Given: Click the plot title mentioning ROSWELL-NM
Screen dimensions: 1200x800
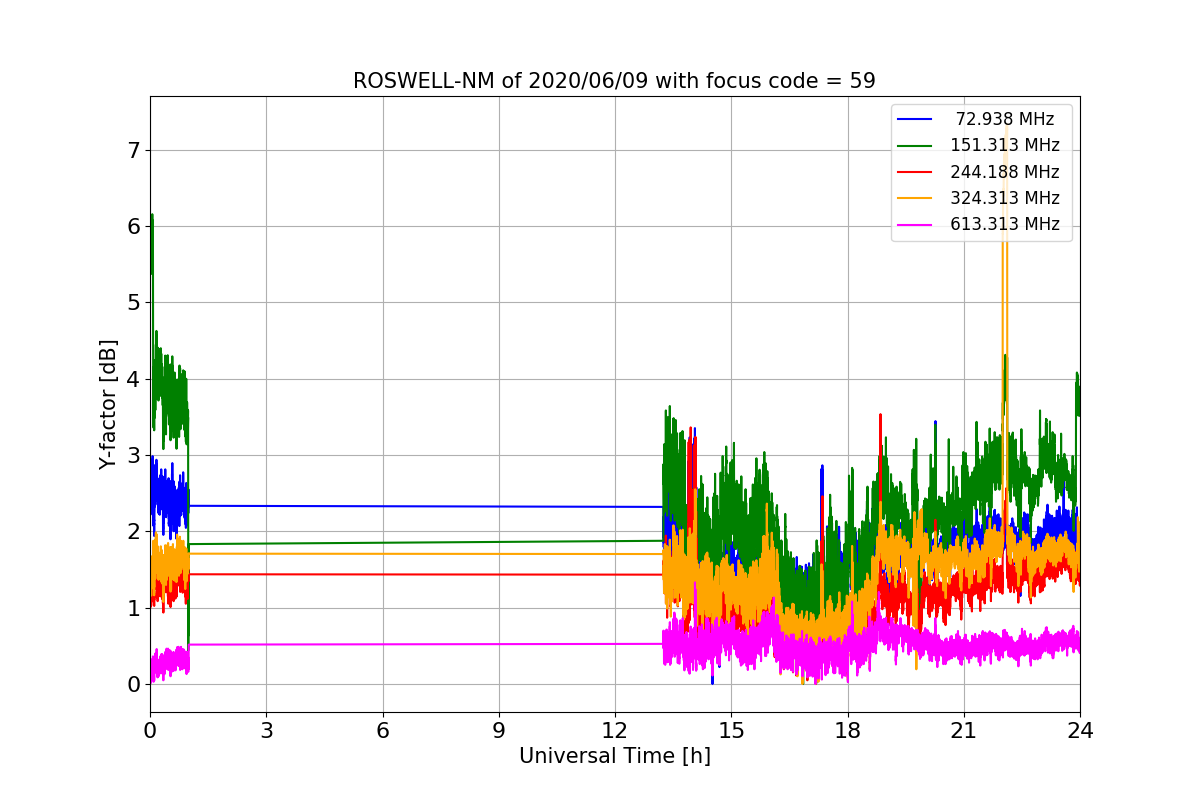Looking at the screenshot, I should pyautogui.click(x=614, y=81).
